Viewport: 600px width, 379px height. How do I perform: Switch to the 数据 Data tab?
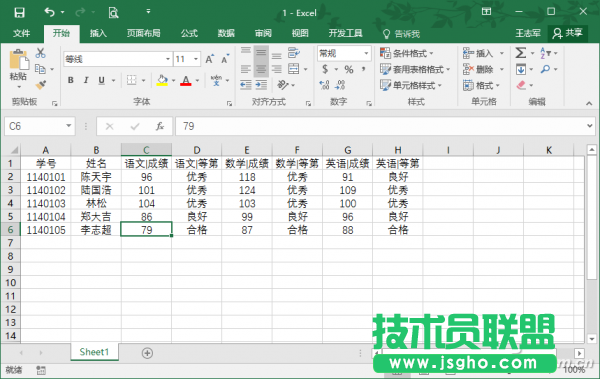226,33
